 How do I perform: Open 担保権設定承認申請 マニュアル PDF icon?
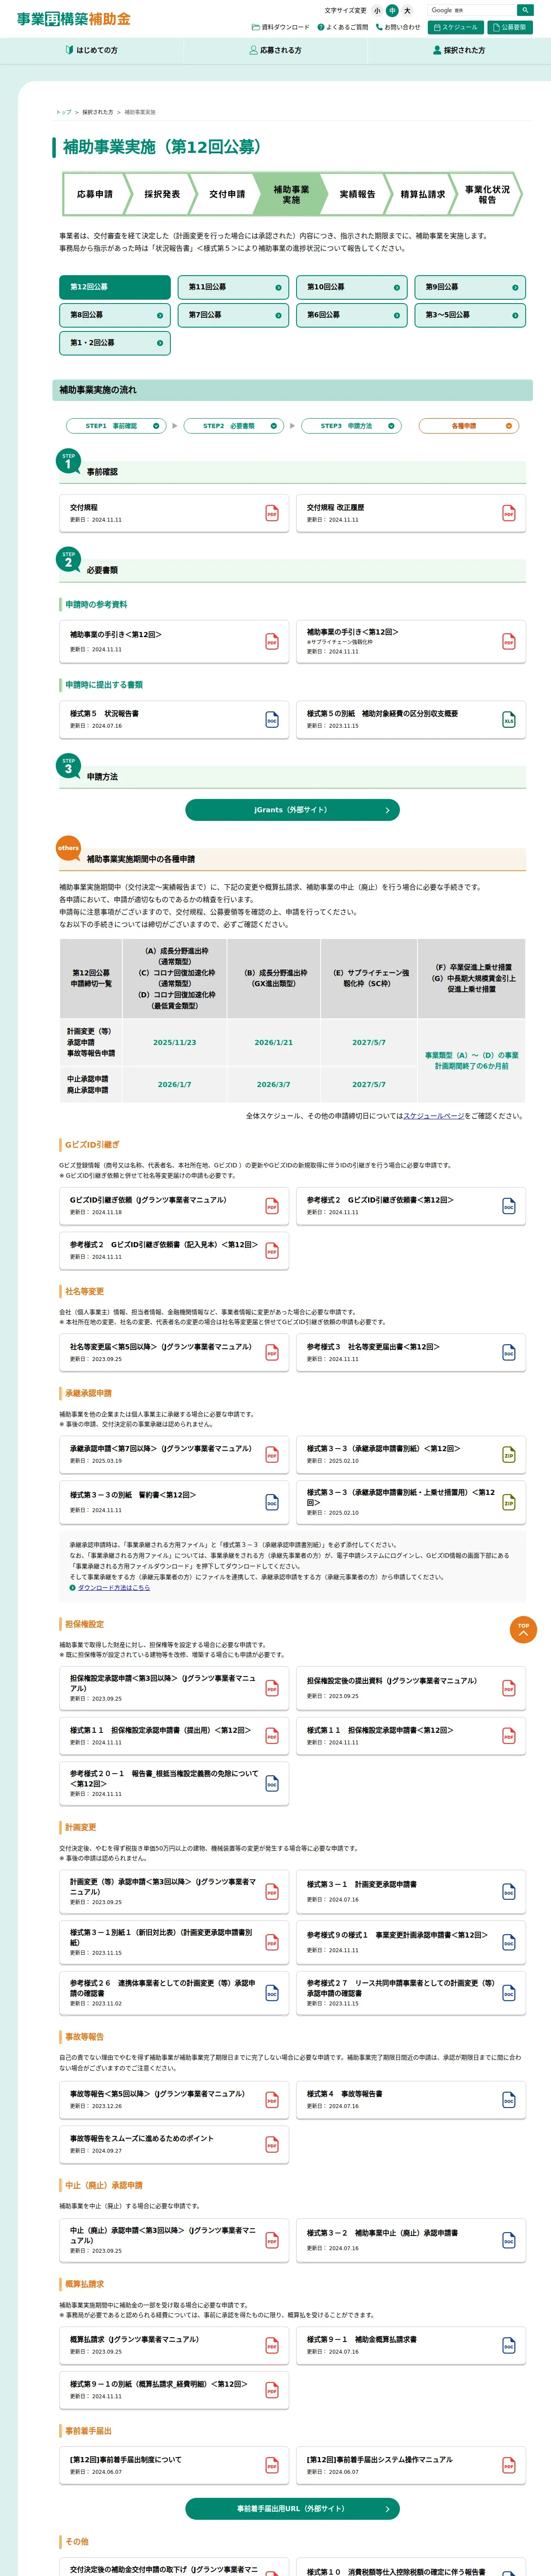click(271, 1688)
